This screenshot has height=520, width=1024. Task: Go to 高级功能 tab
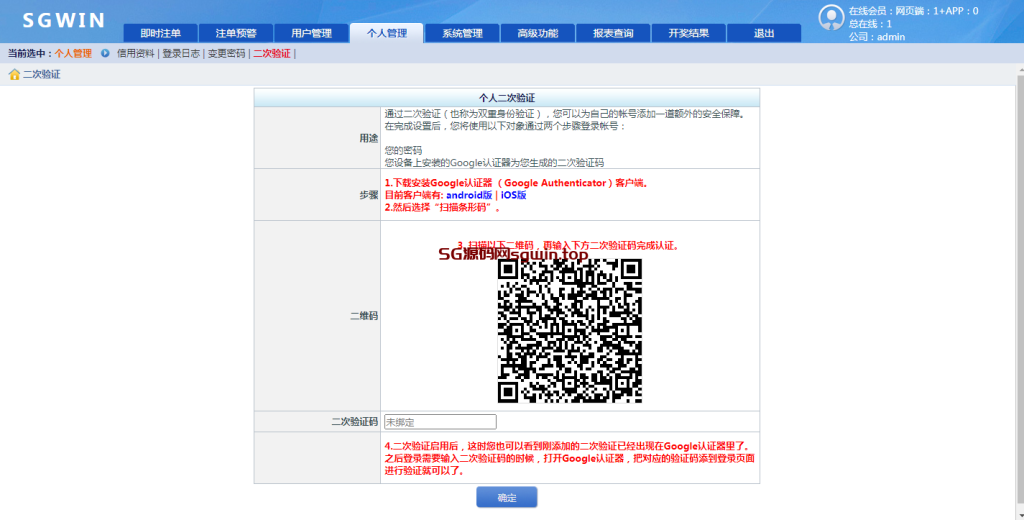tap(537, 33)
